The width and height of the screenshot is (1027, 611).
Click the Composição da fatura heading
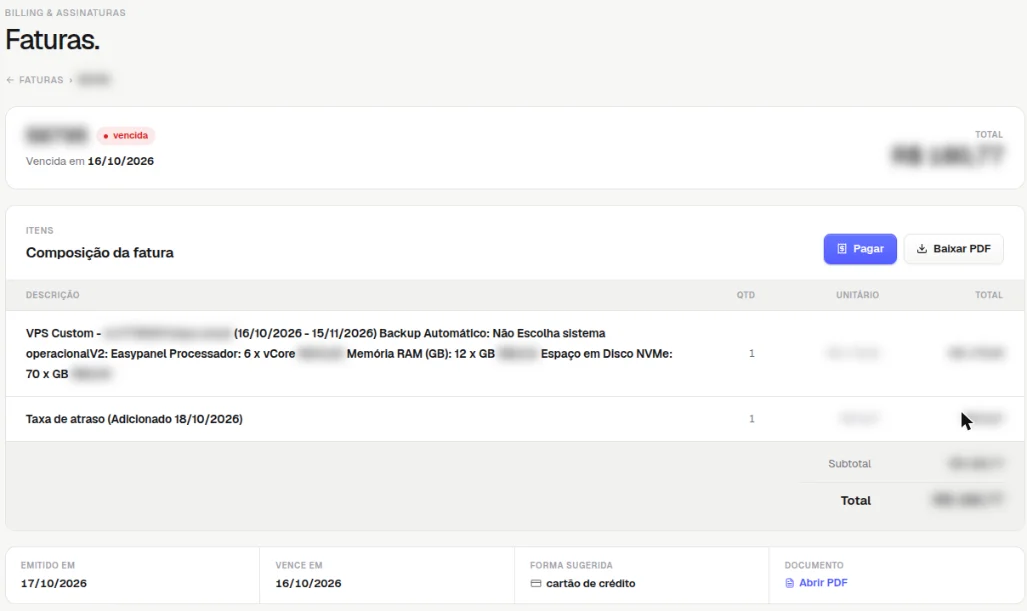coord(100,253)
